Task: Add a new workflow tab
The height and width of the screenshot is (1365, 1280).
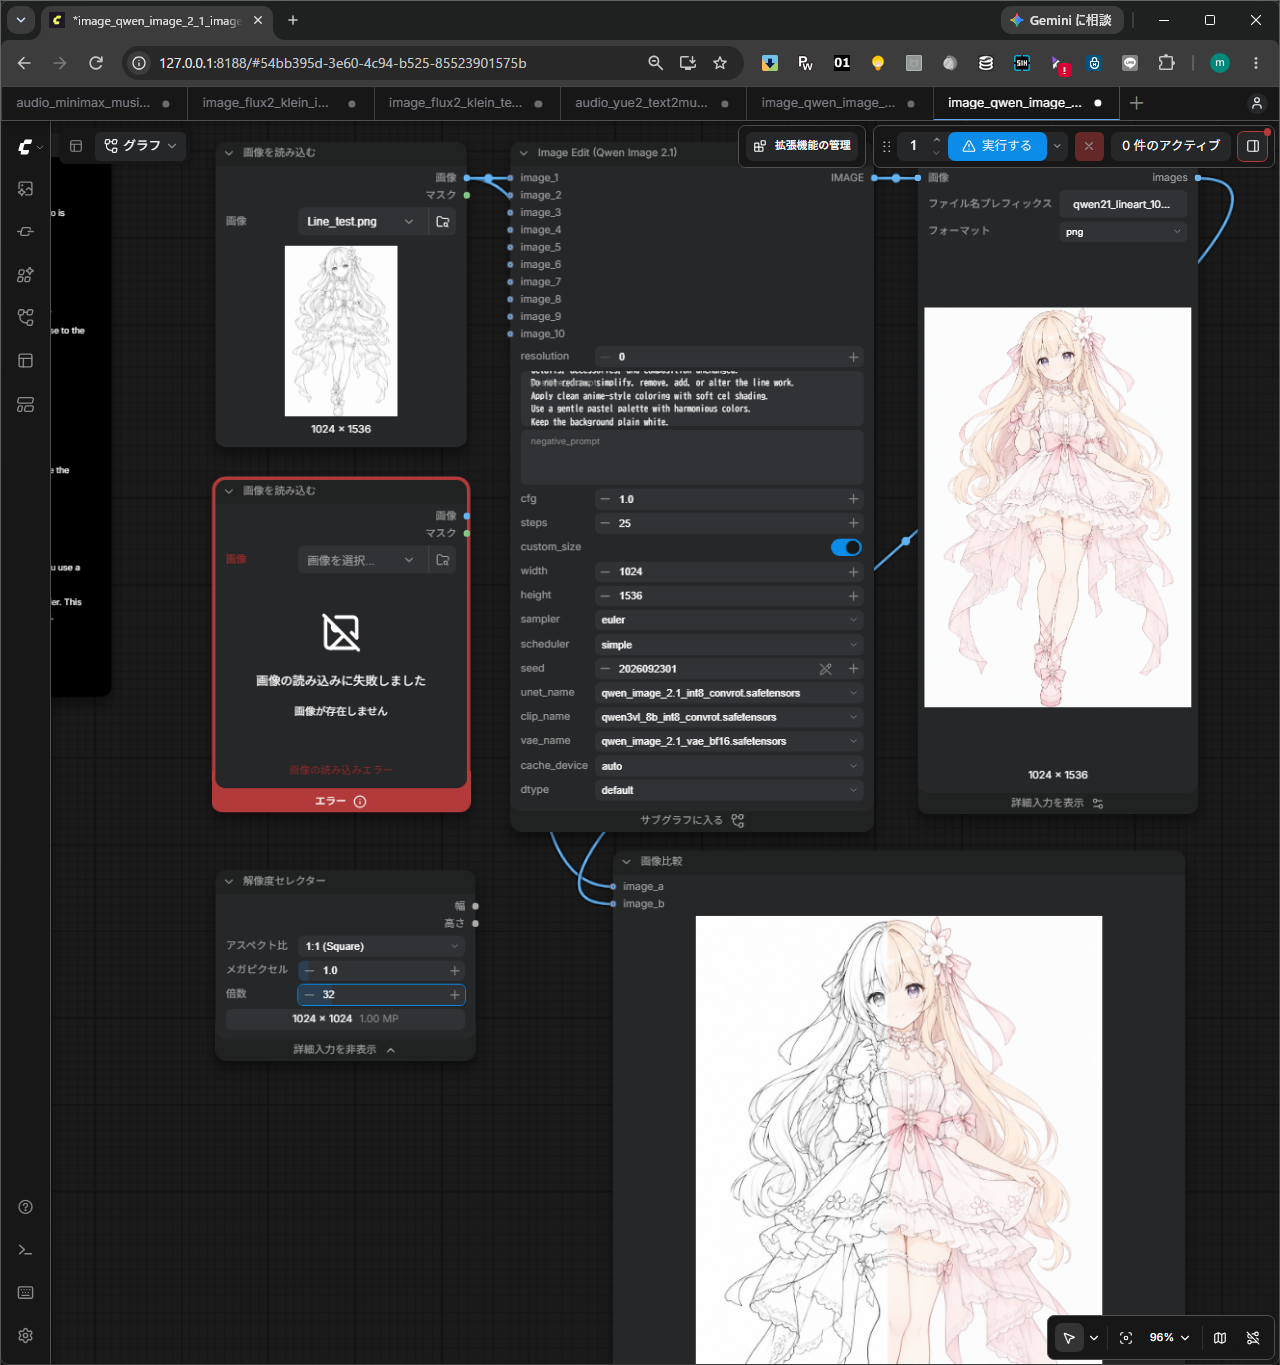Action: [x=1136, y=103]
